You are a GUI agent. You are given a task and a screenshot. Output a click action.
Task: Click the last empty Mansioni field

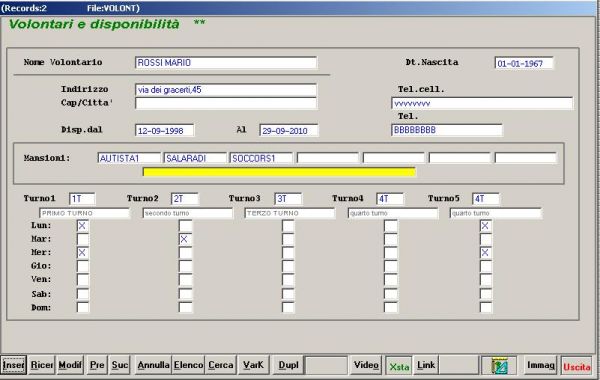(x=525, y=158)
